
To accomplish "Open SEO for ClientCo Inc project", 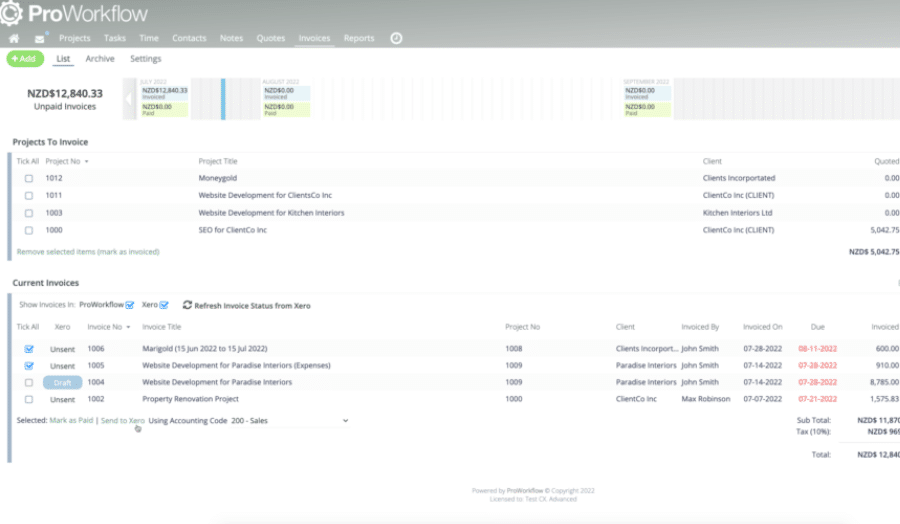I will click(232, 230).
